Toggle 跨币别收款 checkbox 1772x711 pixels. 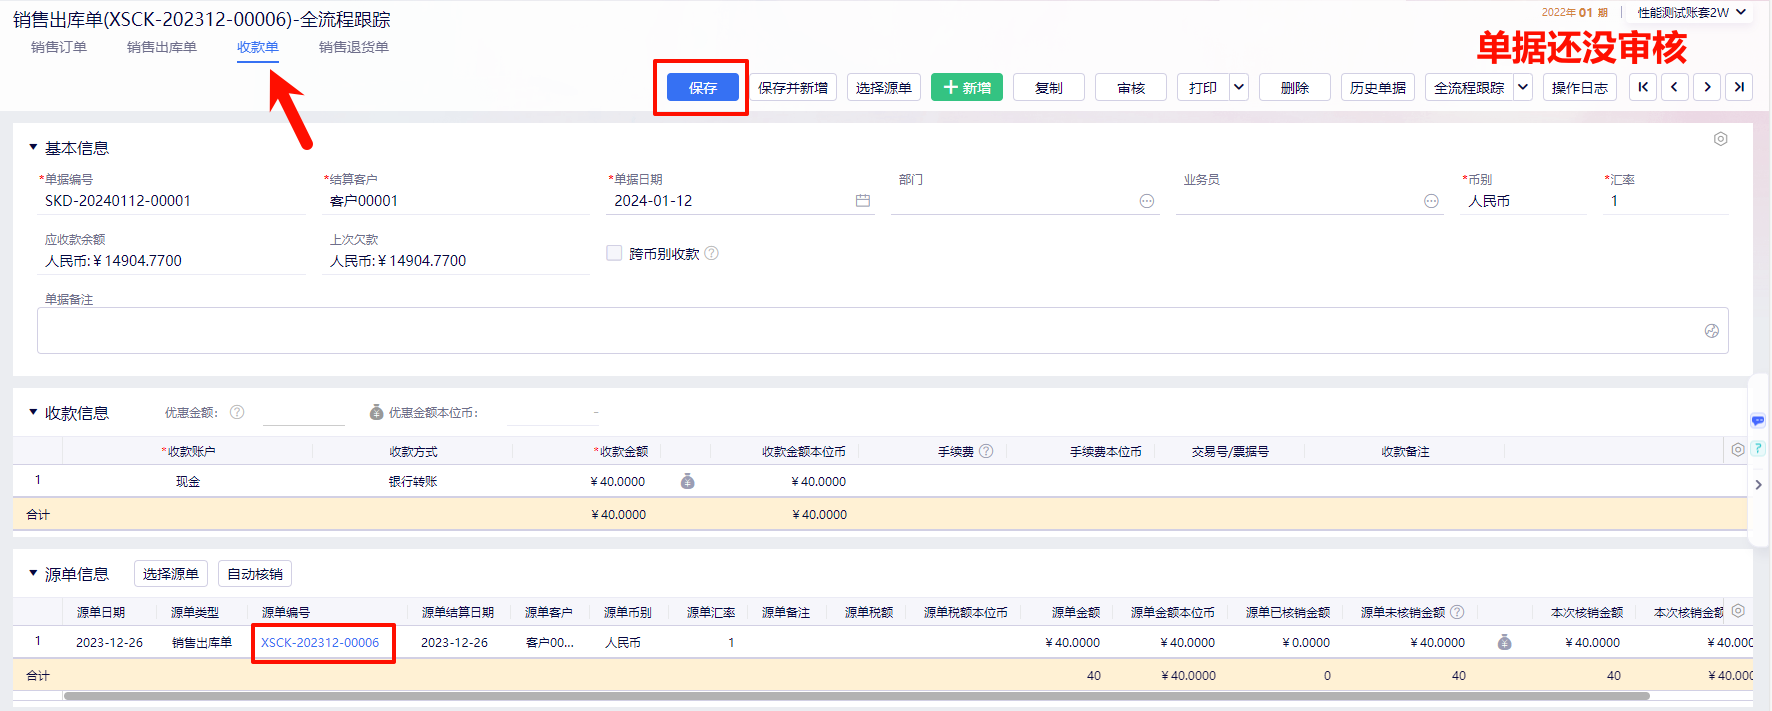point(614,253)
